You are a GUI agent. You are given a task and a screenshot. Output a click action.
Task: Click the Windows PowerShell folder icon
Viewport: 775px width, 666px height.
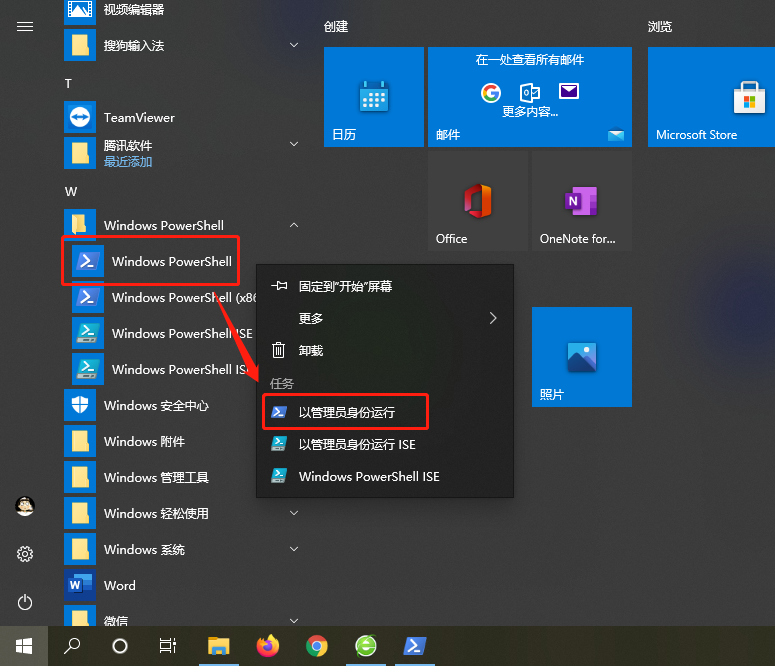[80, 225]
